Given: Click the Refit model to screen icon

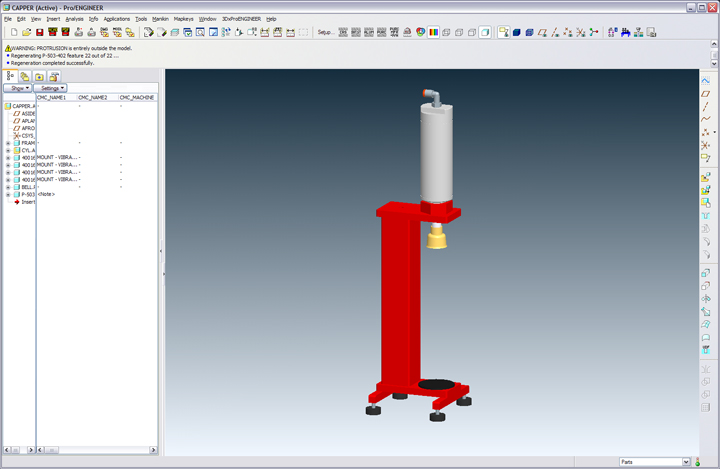Looking at the screenshot, I should click(x=200, y=32).
